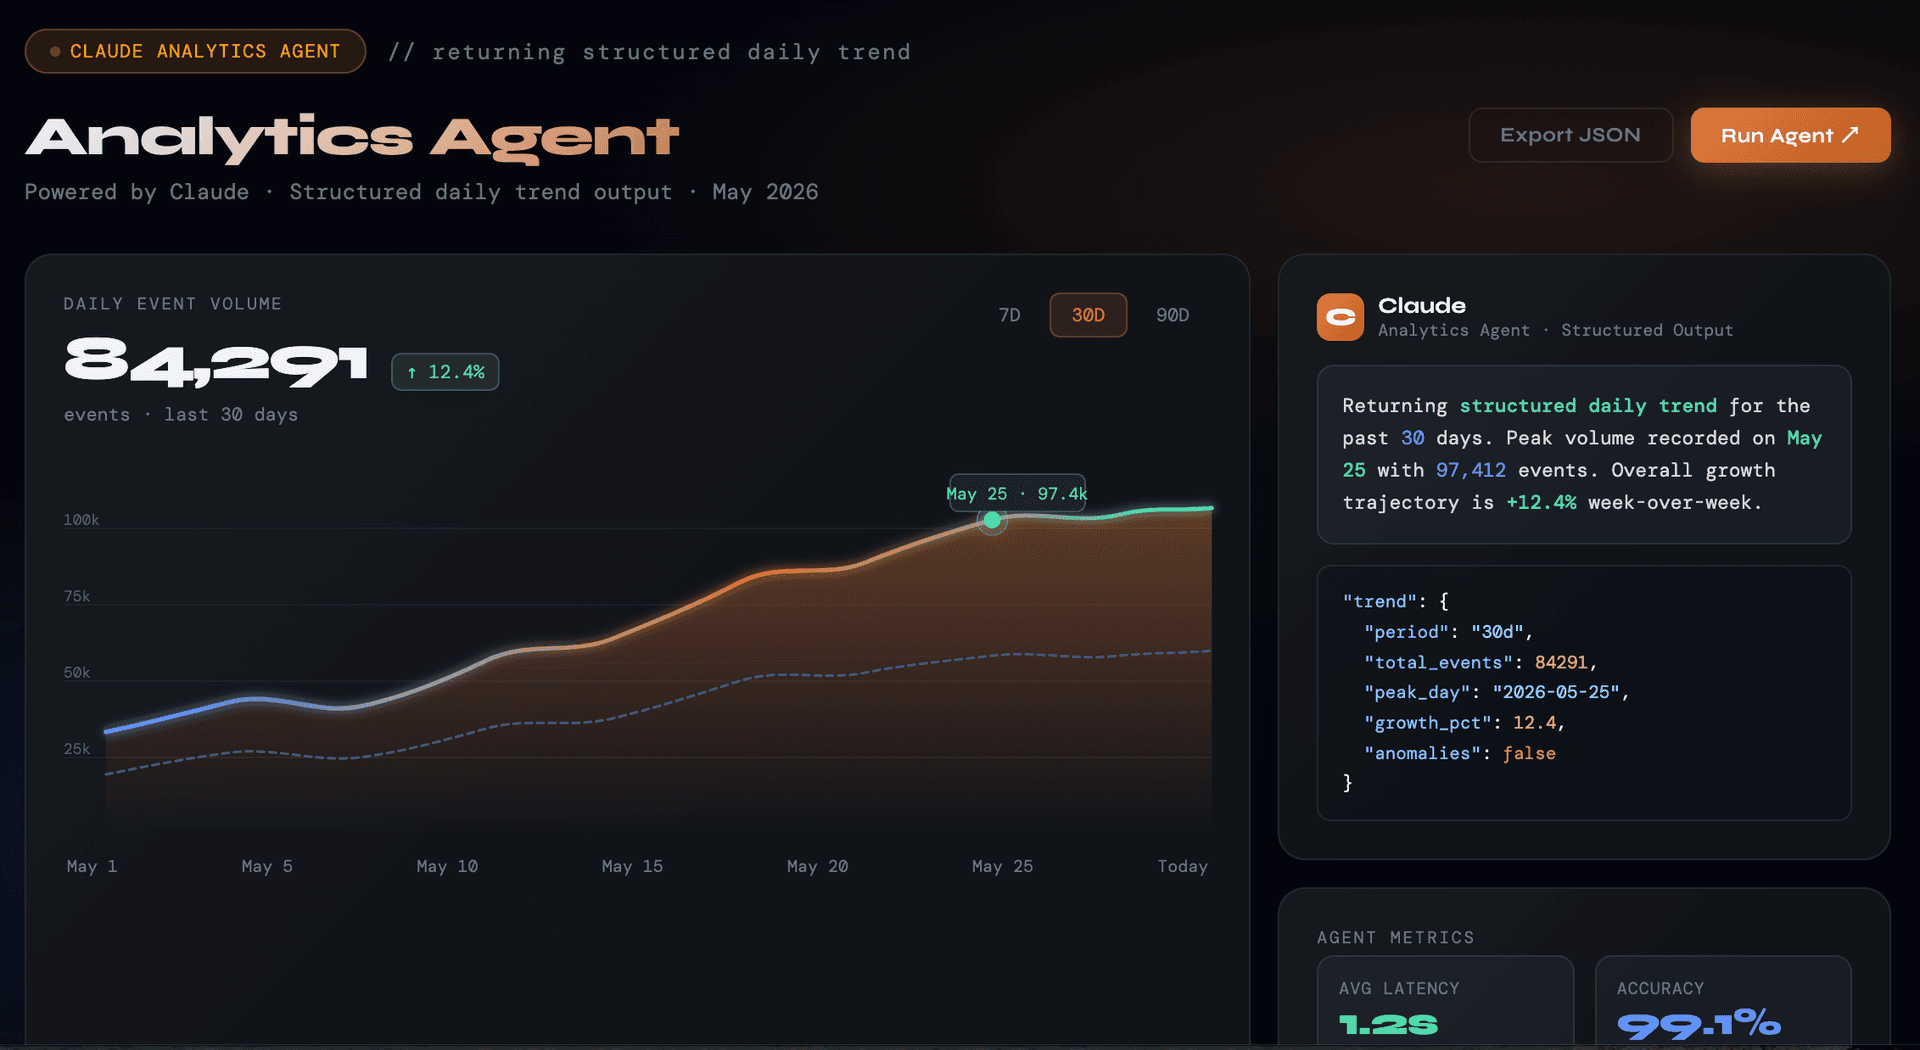
Task: Click the "growth_pct": 12.4 JSON line
Action: tap(1464, 723)
